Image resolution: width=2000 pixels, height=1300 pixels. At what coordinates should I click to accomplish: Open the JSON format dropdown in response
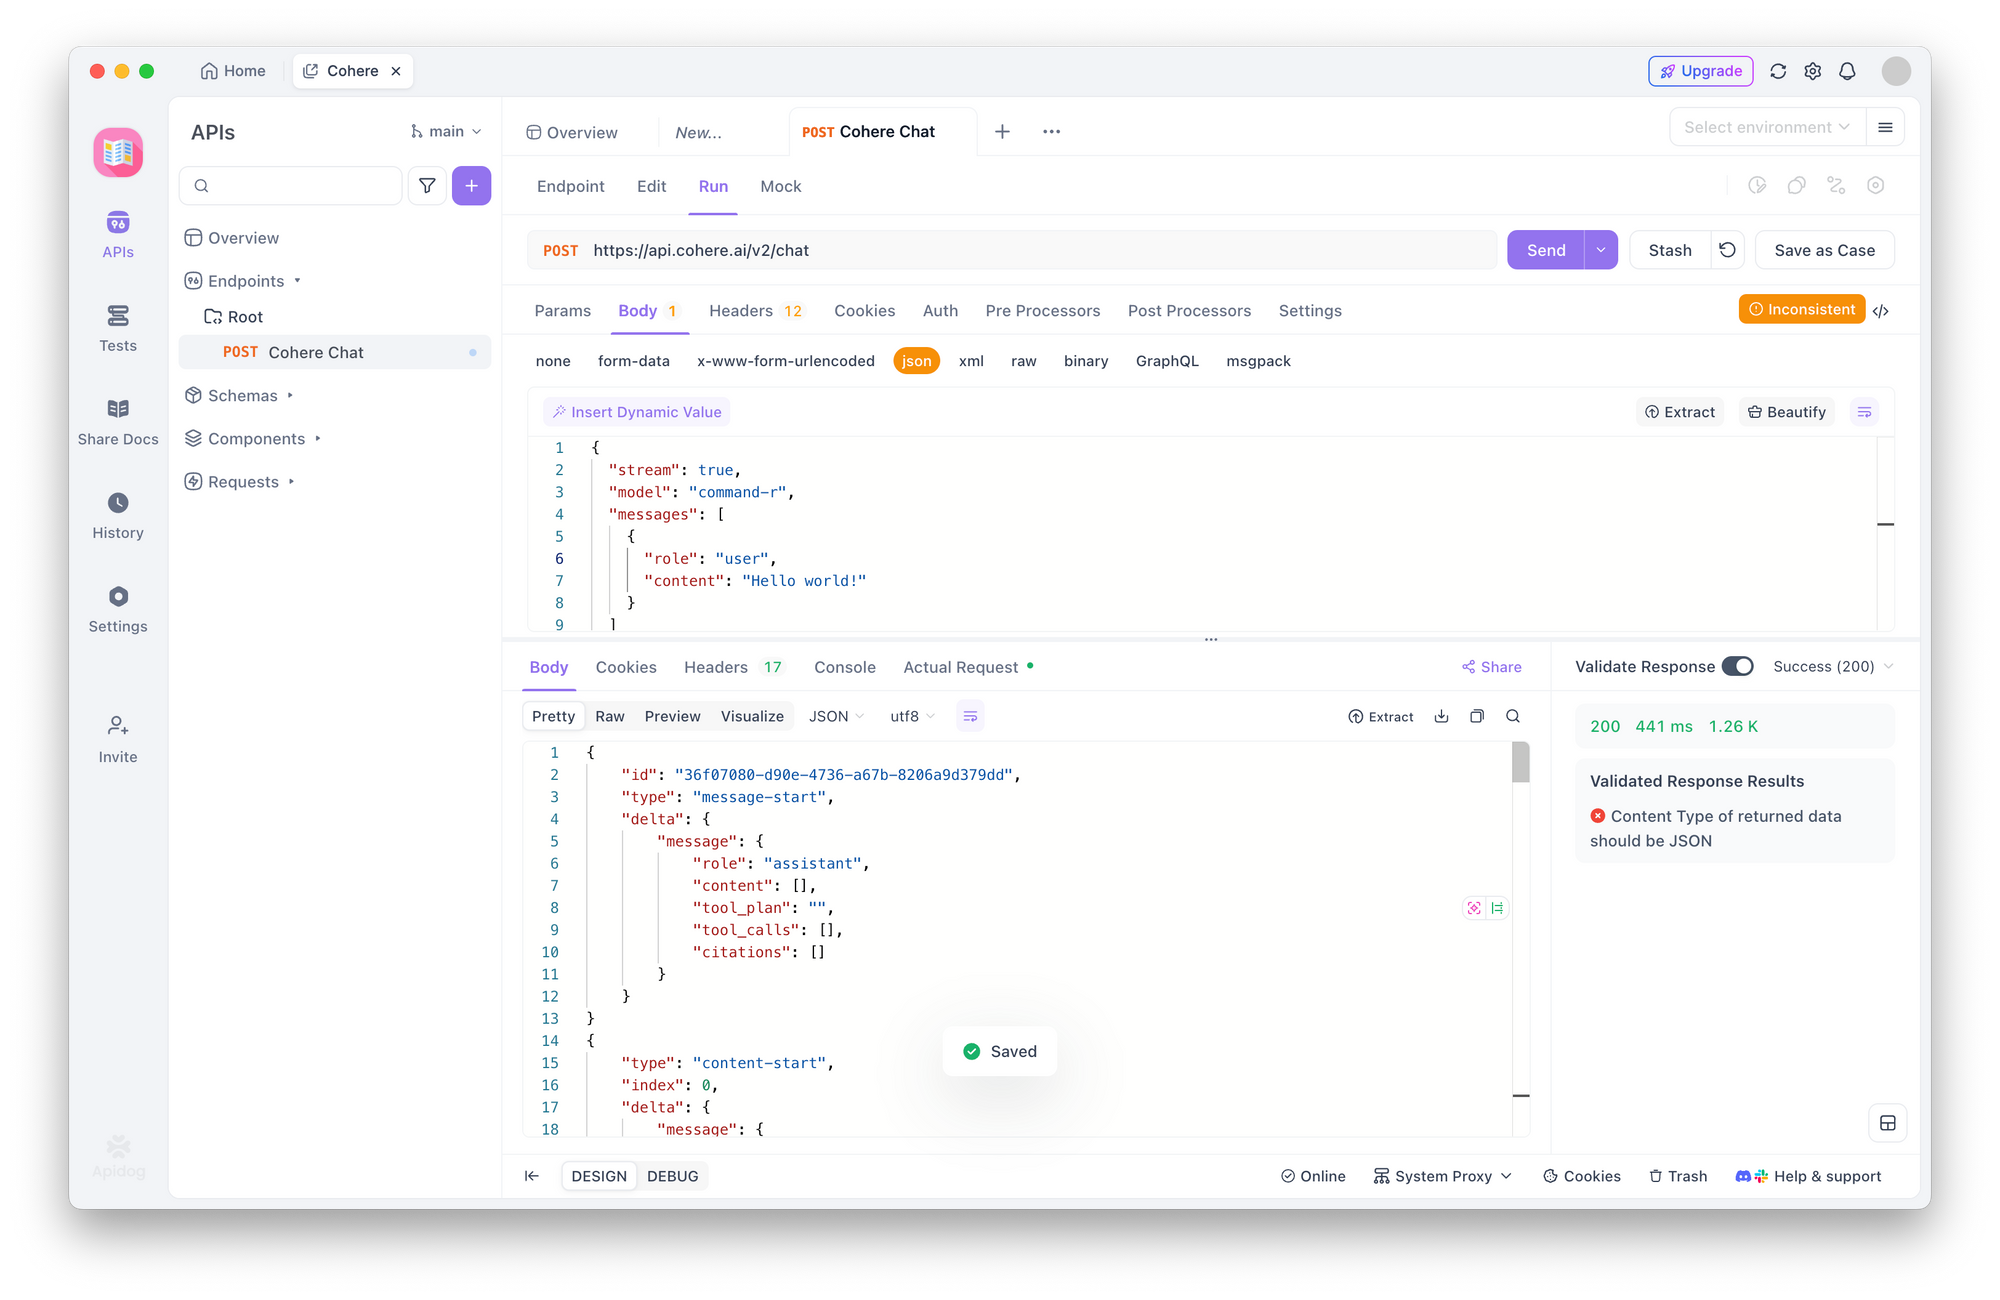click(836, 716)
